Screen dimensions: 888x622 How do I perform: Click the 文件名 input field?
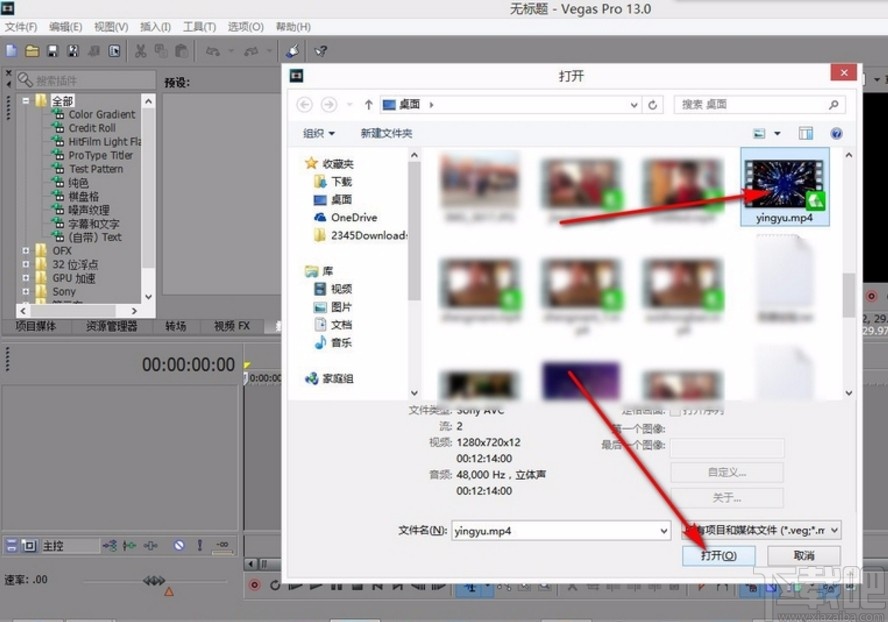(561, 531)
